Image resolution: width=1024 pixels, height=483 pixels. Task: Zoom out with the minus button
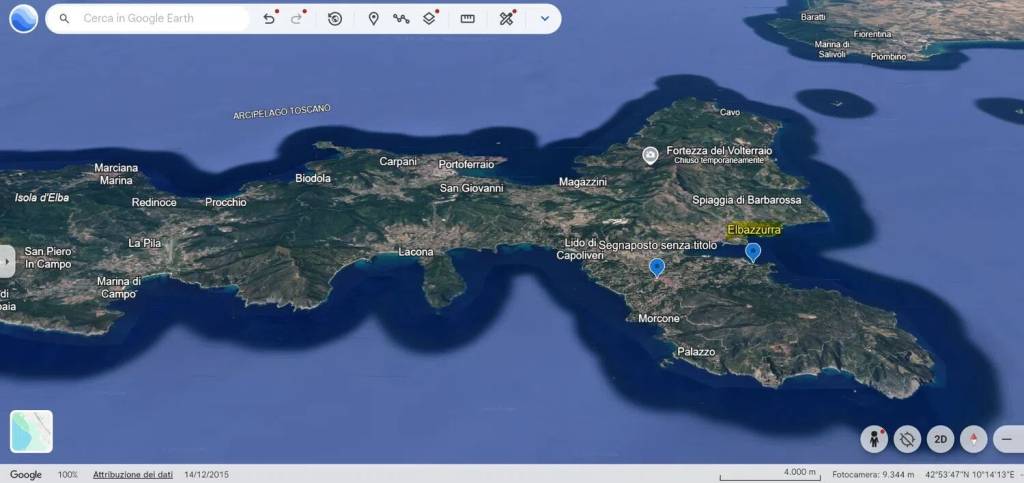1007,439
